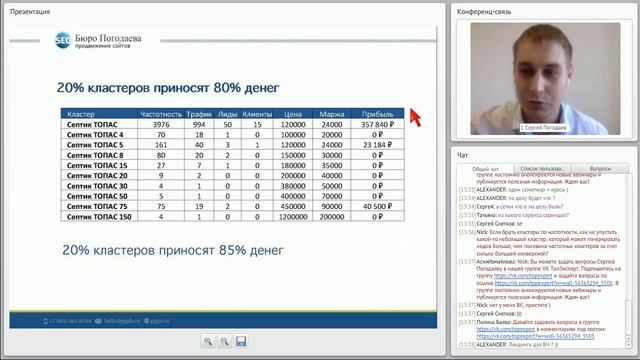Switch to the Список пользова... tab
Viewport: 640px width, 360px height.
click(542, 168)
